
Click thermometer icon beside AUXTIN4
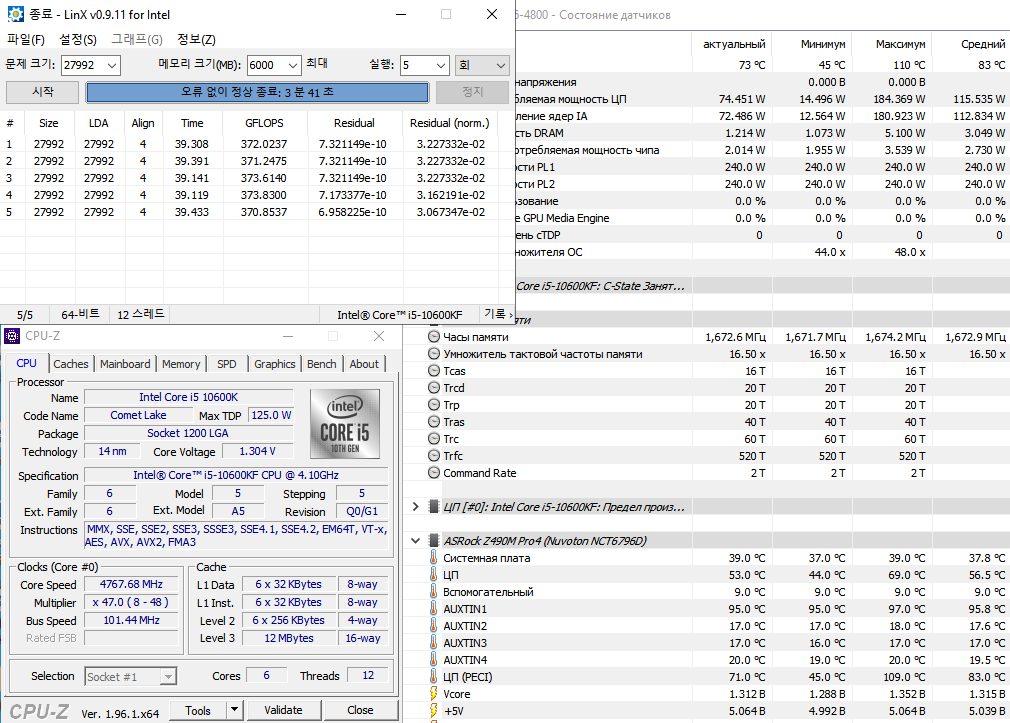click(x=434, y=660)
